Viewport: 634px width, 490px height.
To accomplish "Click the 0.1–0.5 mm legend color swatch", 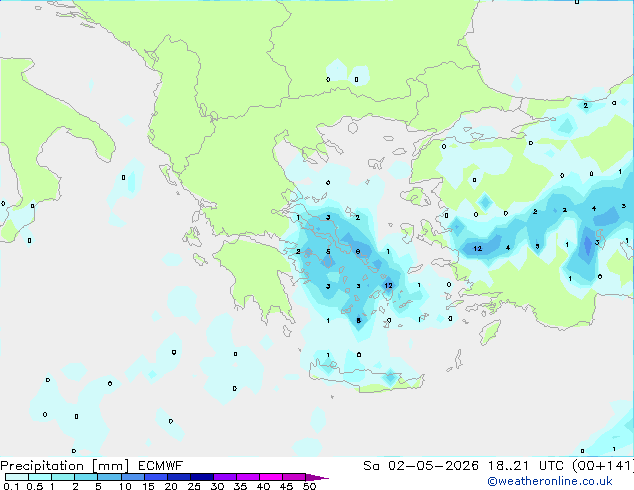I will 17,477.
